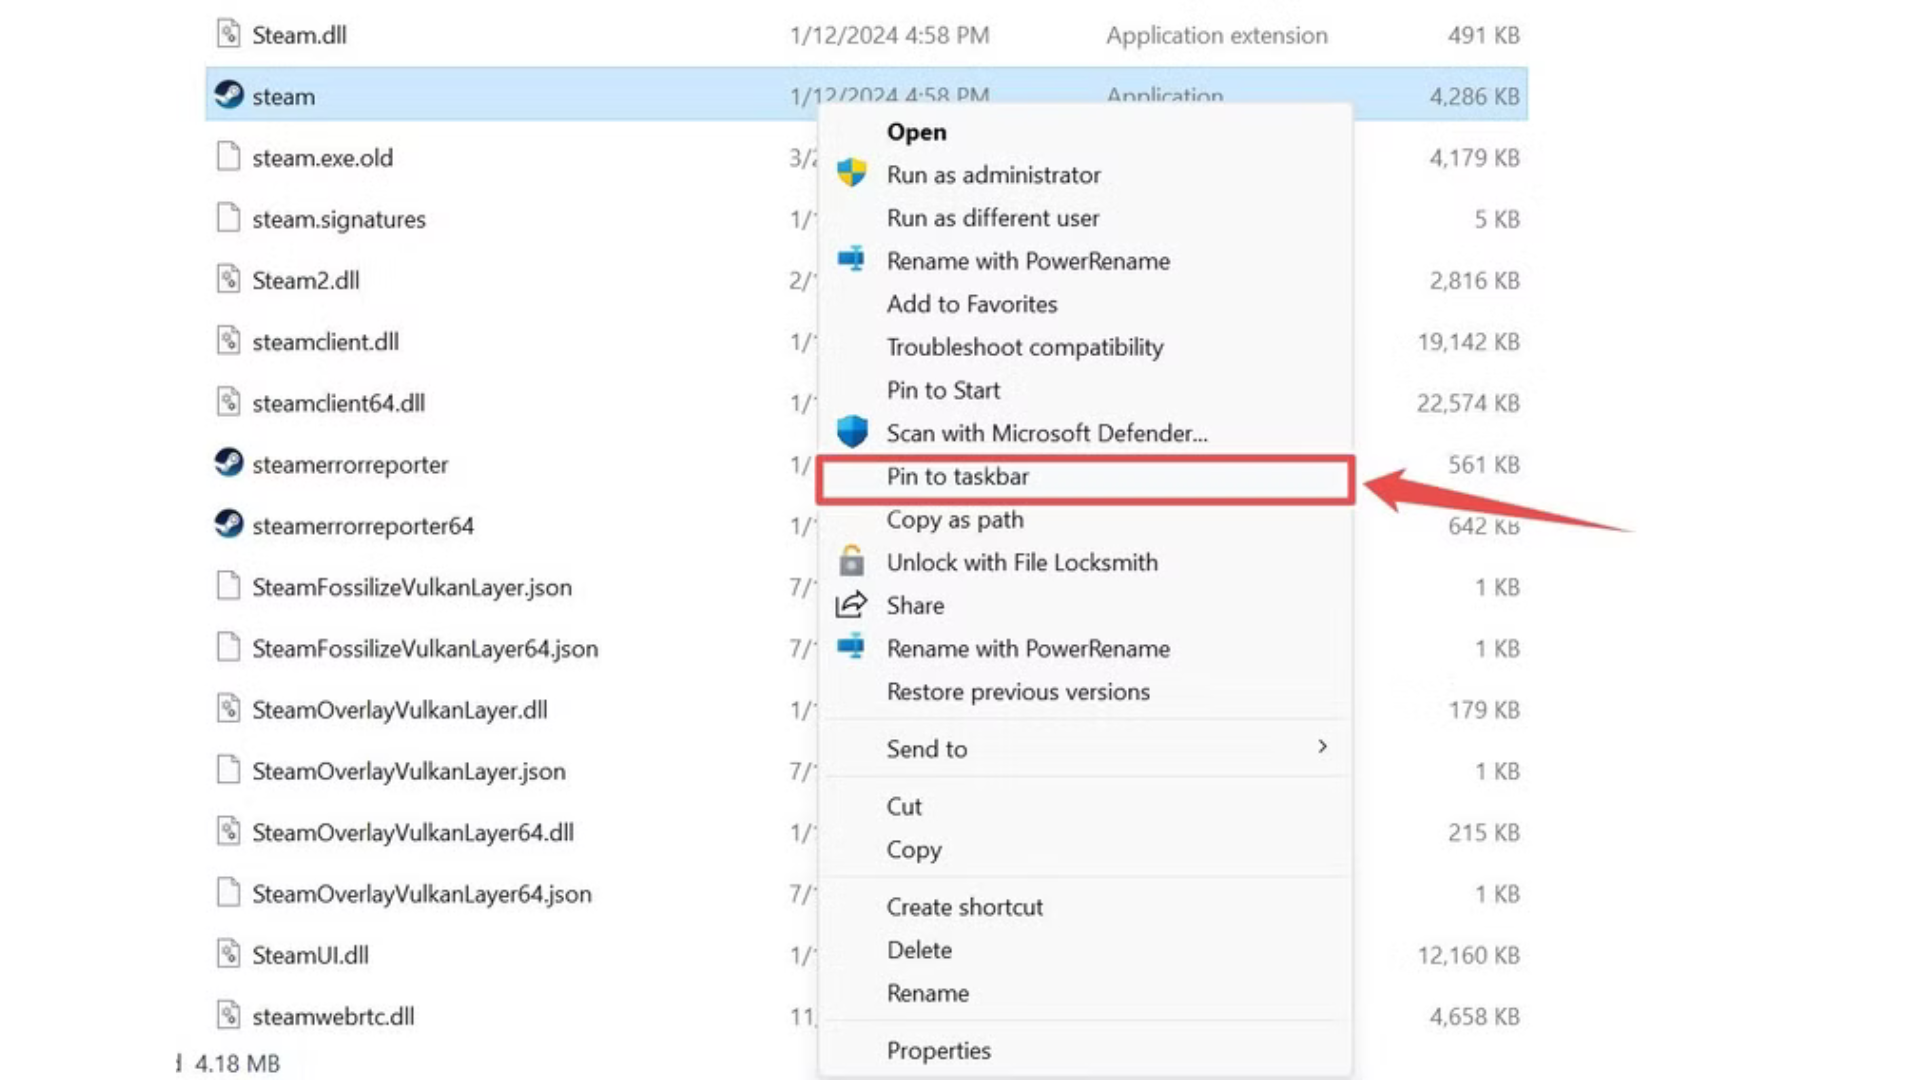Click the PowerRename icon in the context menu

pyautogui.click(x=851, y=260)
